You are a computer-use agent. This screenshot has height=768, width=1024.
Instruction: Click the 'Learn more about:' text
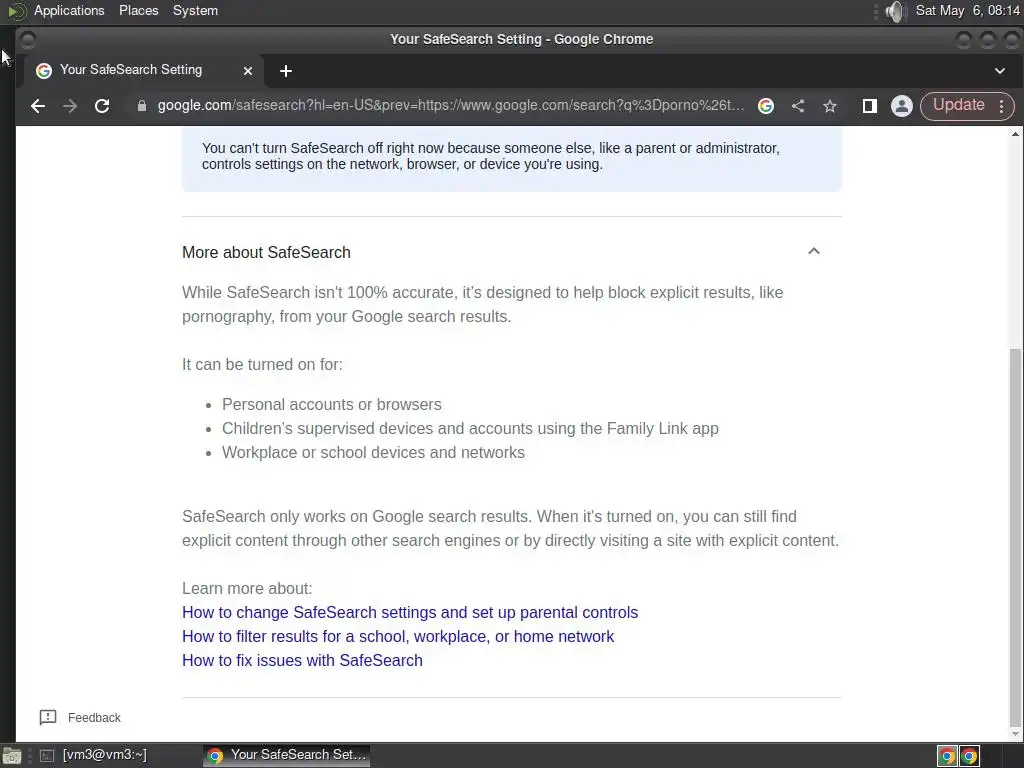coord(247,588)
